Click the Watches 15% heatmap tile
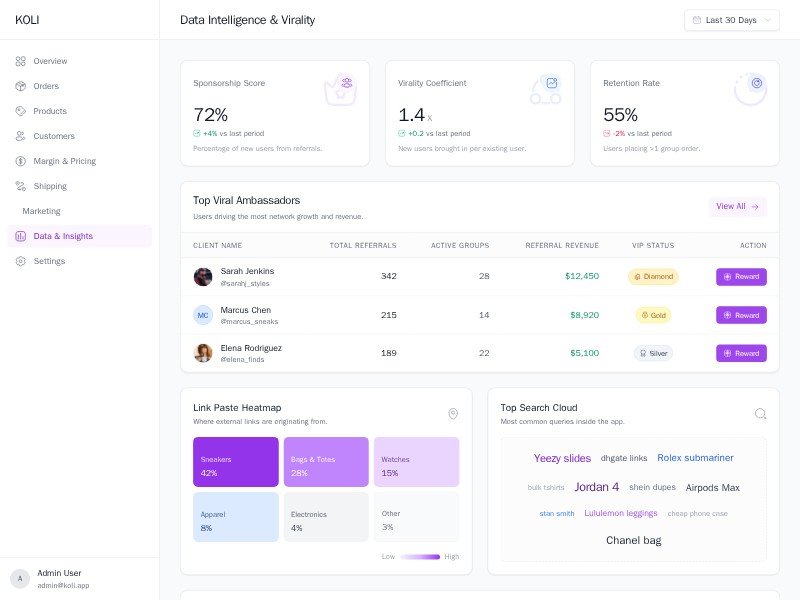The image size is (800, 600). tap(416, 462)
